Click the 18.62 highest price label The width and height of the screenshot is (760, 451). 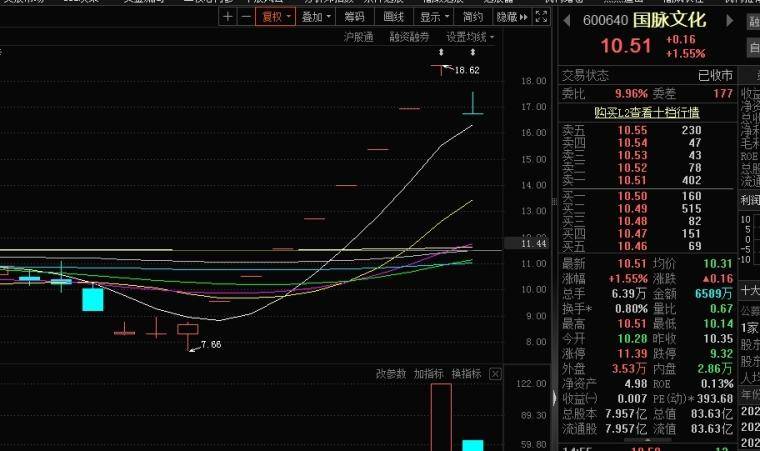467,70
